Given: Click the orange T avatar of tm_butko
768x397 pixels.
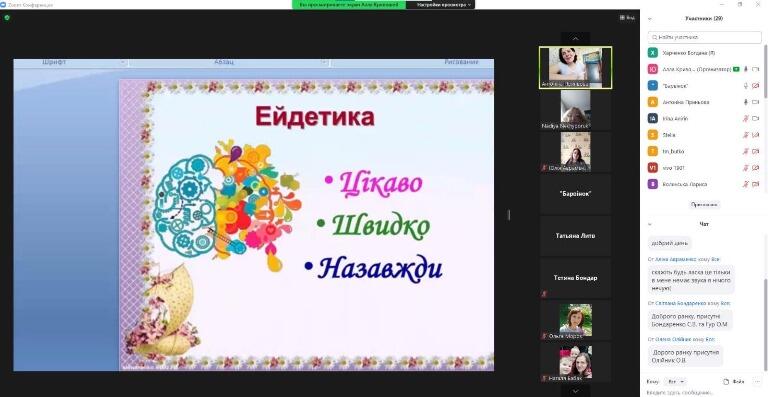Looking at the screenshot, I should coord(652,151).
